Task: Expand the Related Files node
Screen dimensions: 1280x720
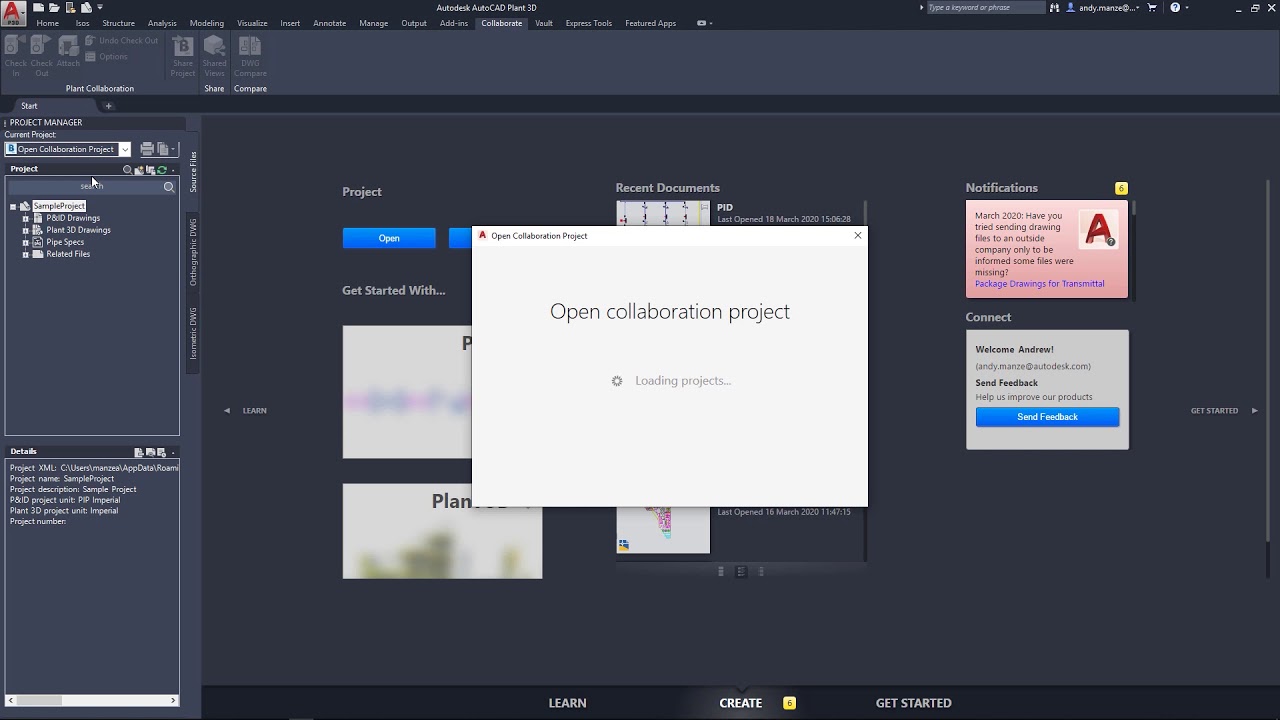Action: point(26,254)
